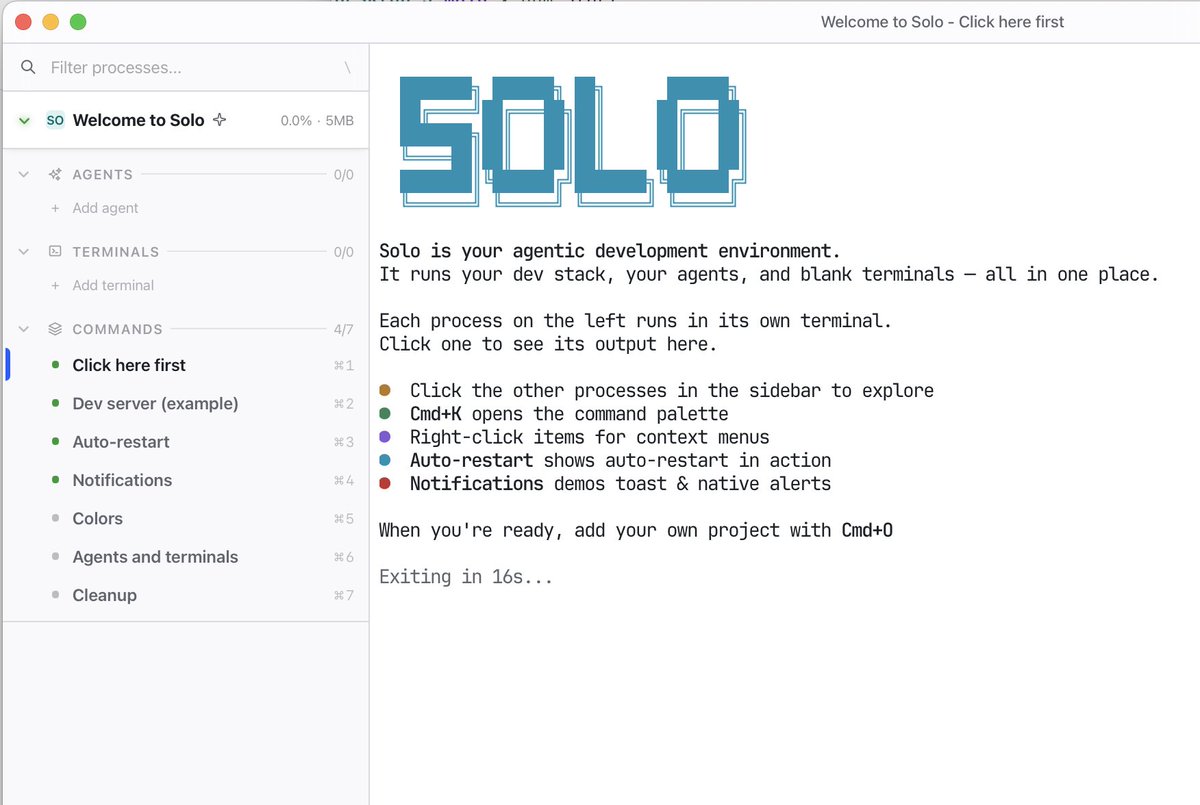Select the Welcome to Solo project title

click(138, 120)
